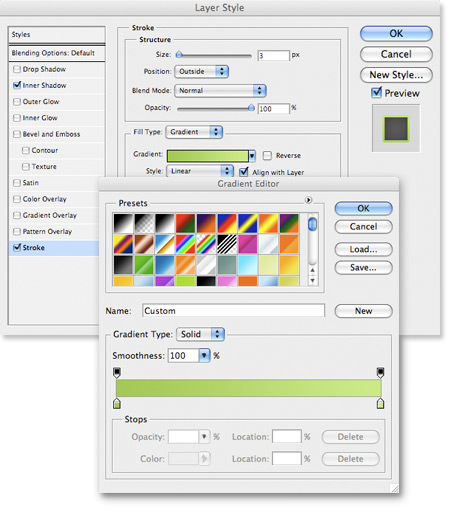The height and width of the screenshot is (512, 450).
Task: Click the Load... button in Gradient Editor
Action: tap(363, 249)
